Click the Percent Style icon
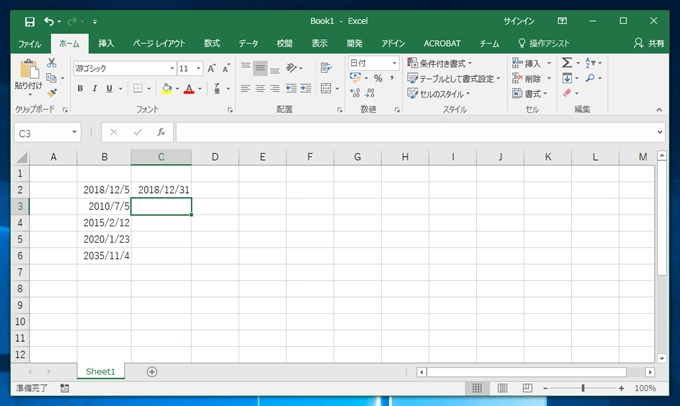The height and width of the screenshot is (406, 680). coord(378,79)
